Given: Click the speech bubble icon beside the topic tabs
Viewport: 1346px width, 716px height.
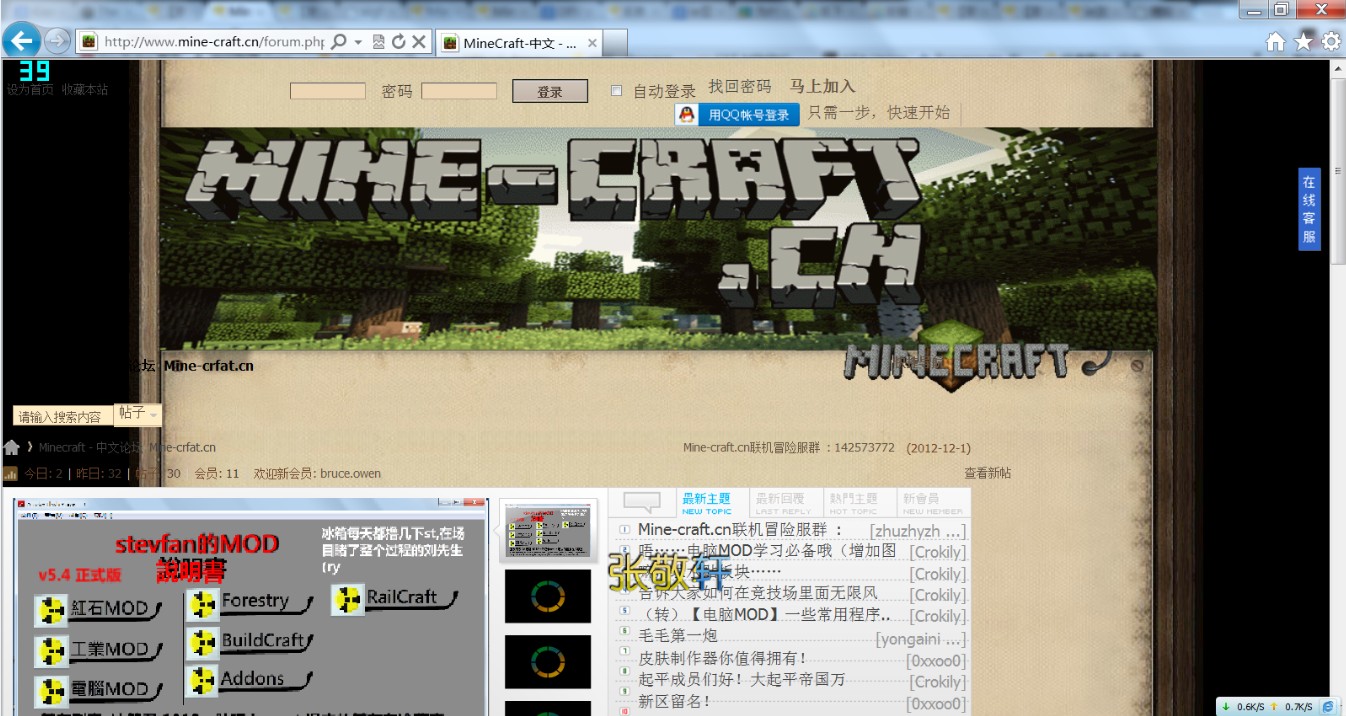Looking at the screenshot, I should point(642,502).
